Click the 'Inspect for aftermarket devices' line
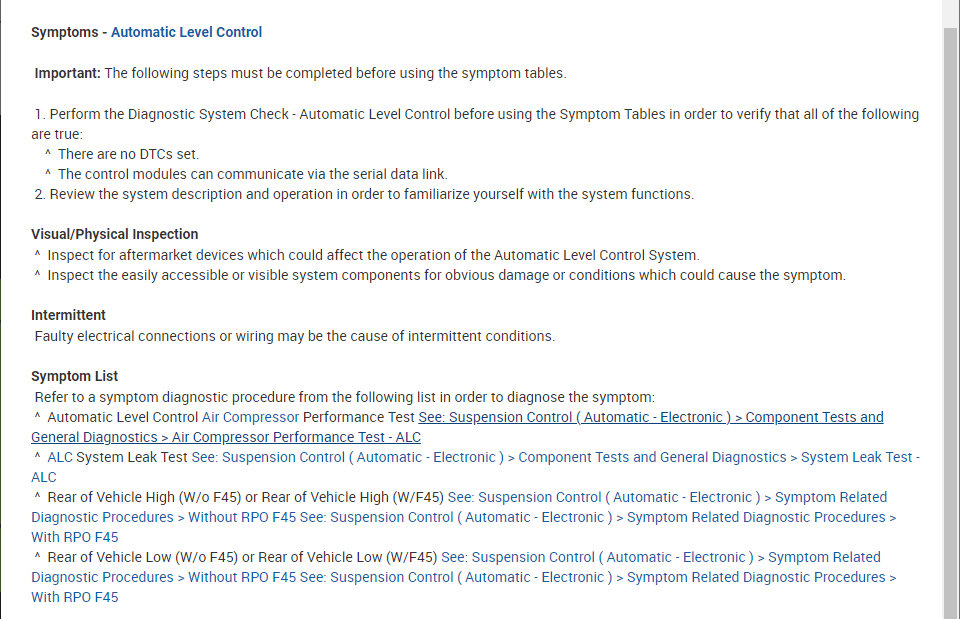This screenshot has width=960, height=619. coord(373,255)
